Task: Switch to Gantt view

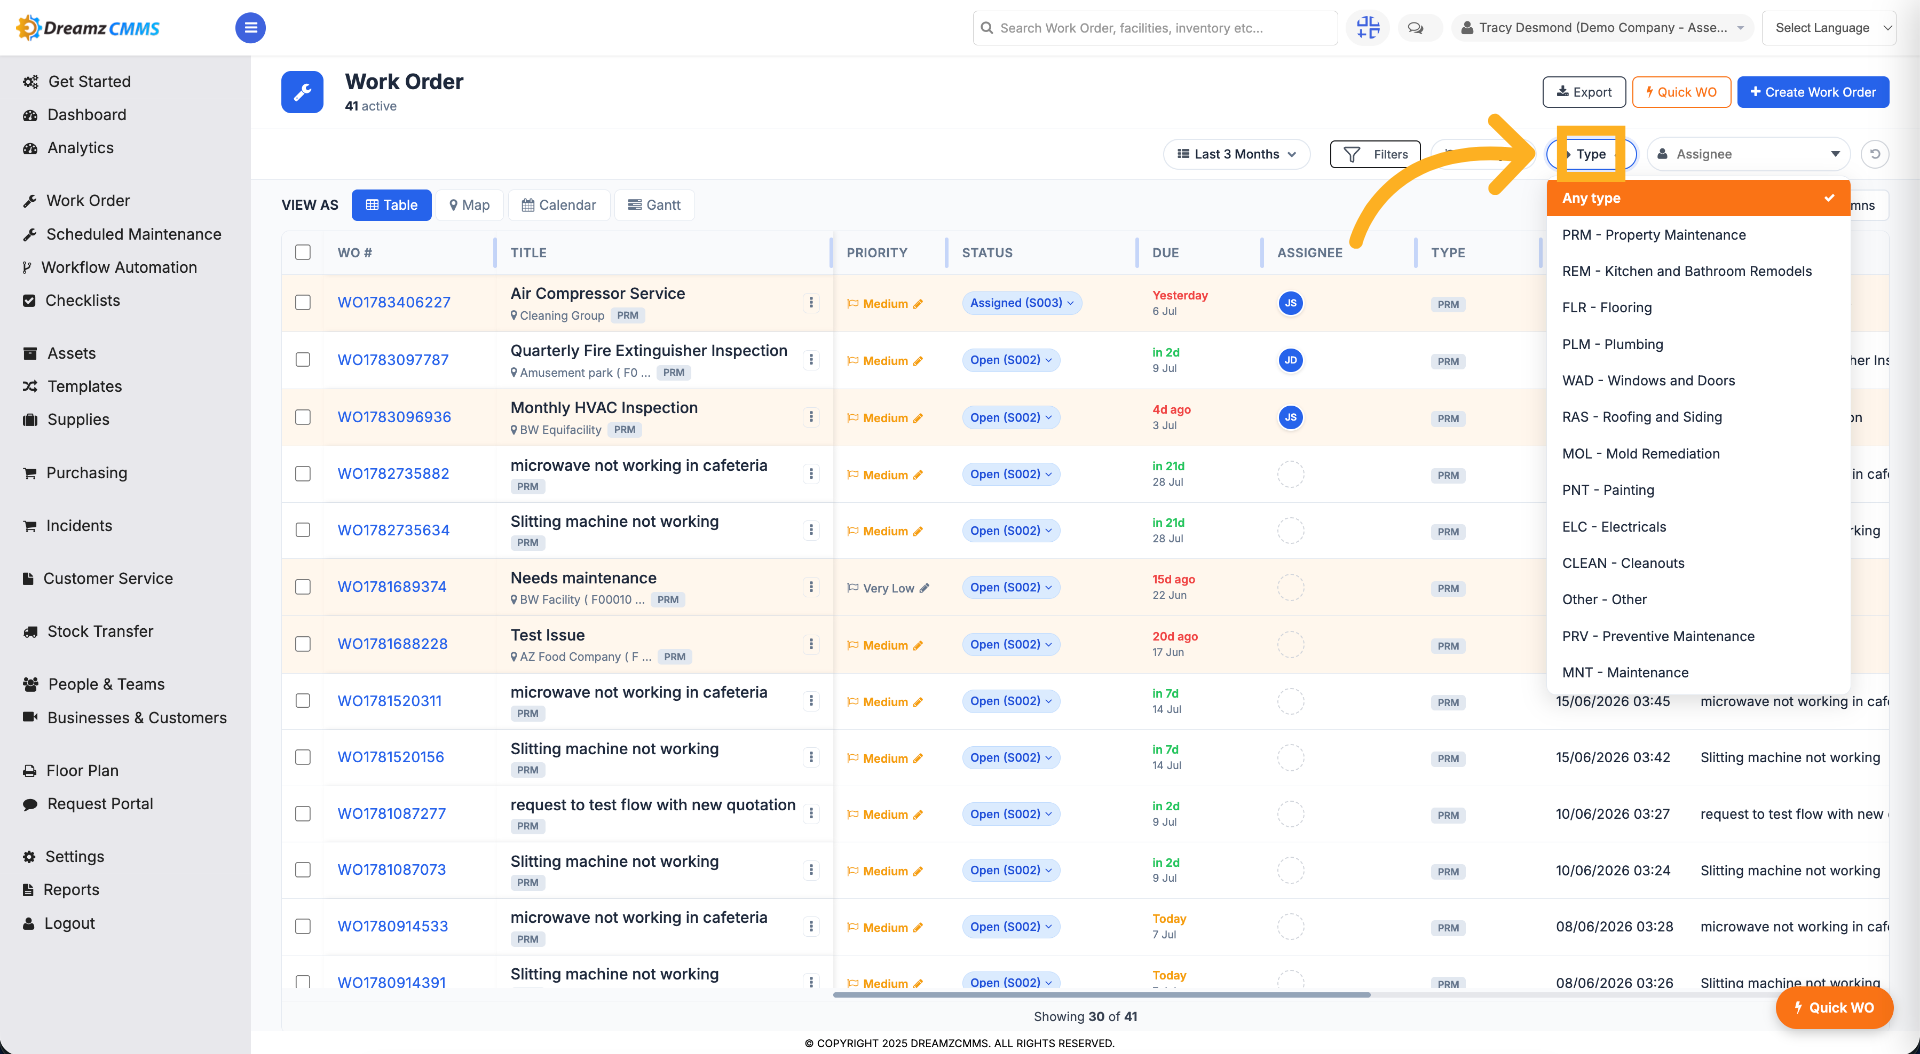Action: tap(654, 205)
